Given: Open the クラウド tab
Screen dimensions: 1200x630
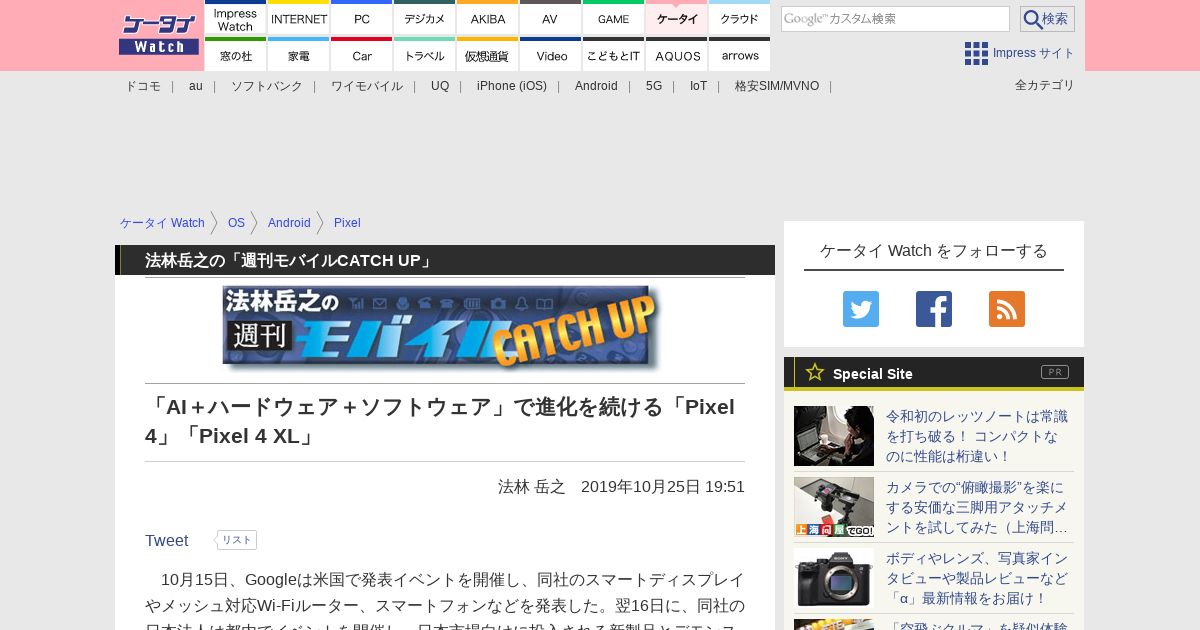Looking at the screenshot, I should point(739,19).
